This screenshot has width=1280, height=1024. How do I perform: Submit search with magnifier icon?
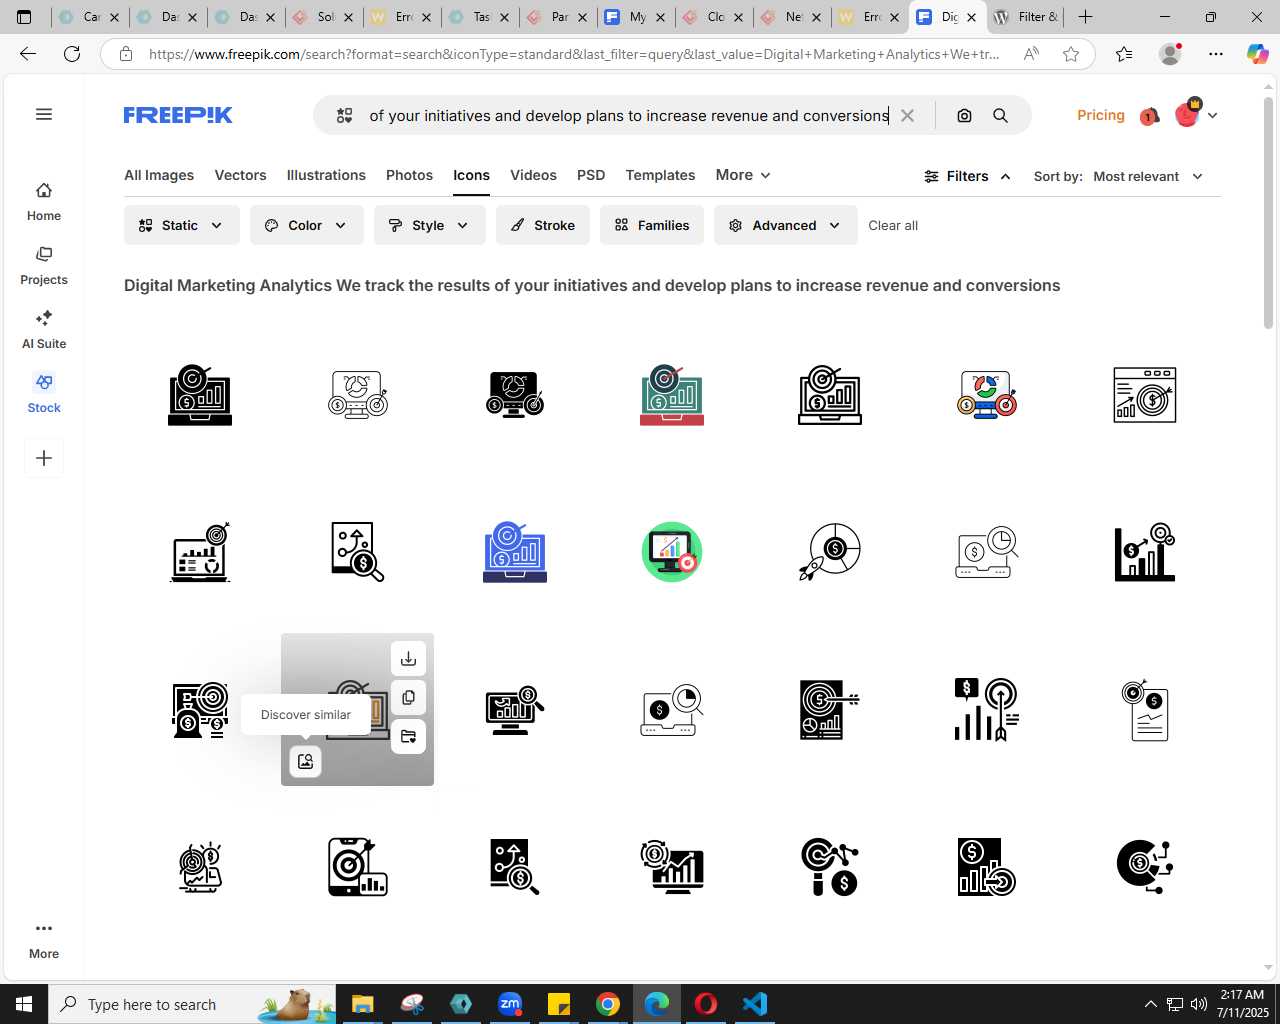pos(1000,116)
